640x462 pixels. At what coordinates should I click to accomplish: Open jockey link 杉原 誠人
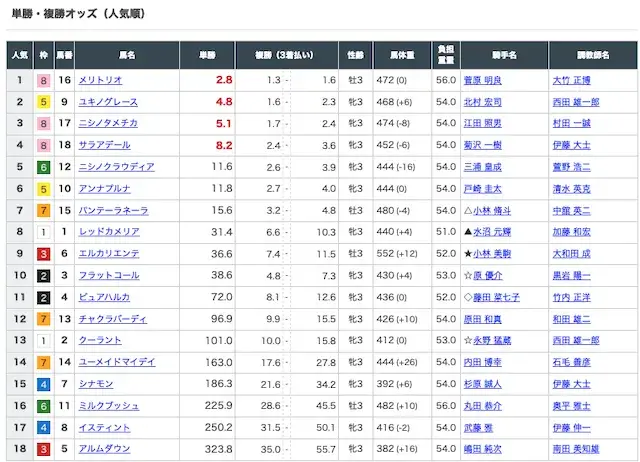(x=482, y=384)
